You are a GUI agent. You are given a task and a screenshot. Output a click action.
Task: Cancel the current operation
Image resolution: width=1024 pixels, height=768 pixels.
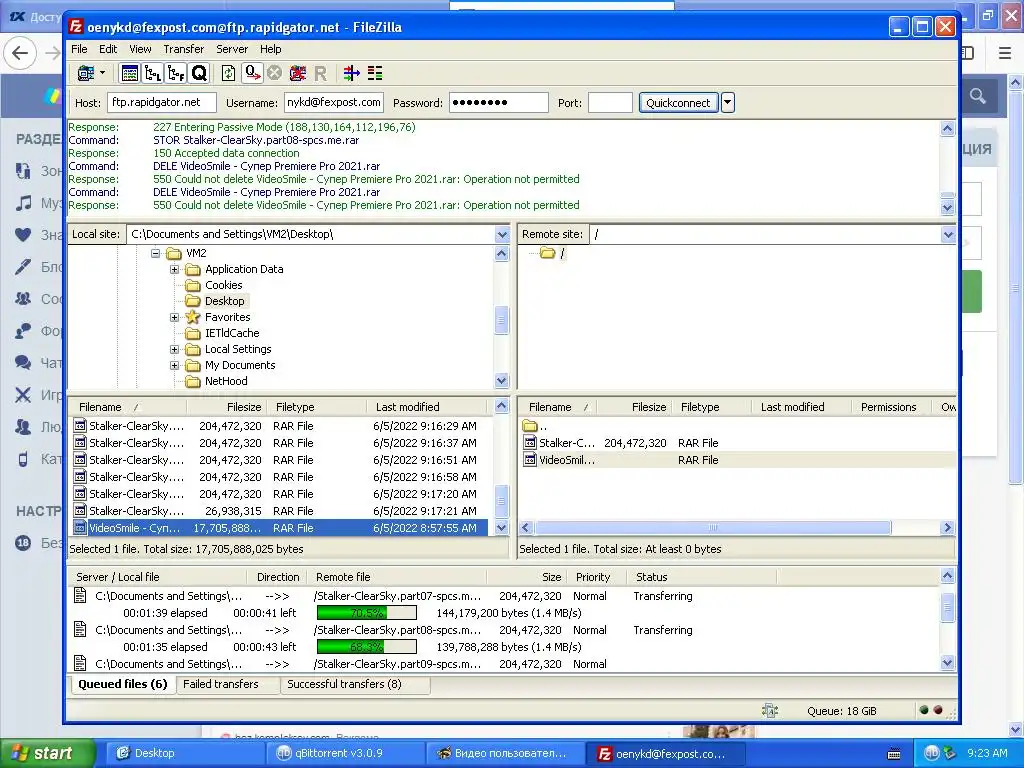[274, 73]
